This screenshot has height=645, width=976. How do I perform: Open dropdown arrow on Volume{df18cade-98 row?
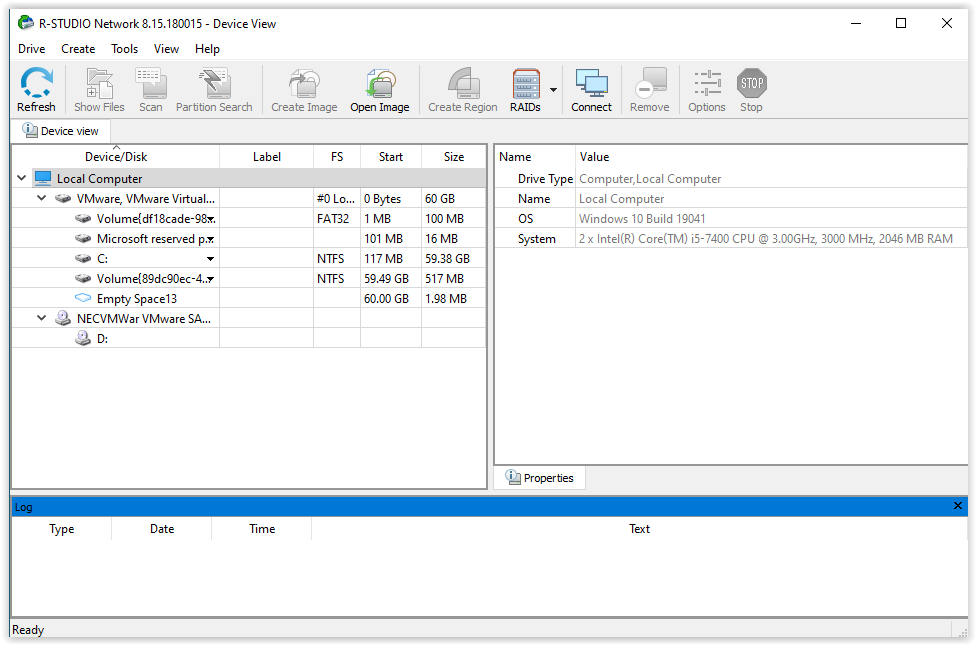click(211, 219)
